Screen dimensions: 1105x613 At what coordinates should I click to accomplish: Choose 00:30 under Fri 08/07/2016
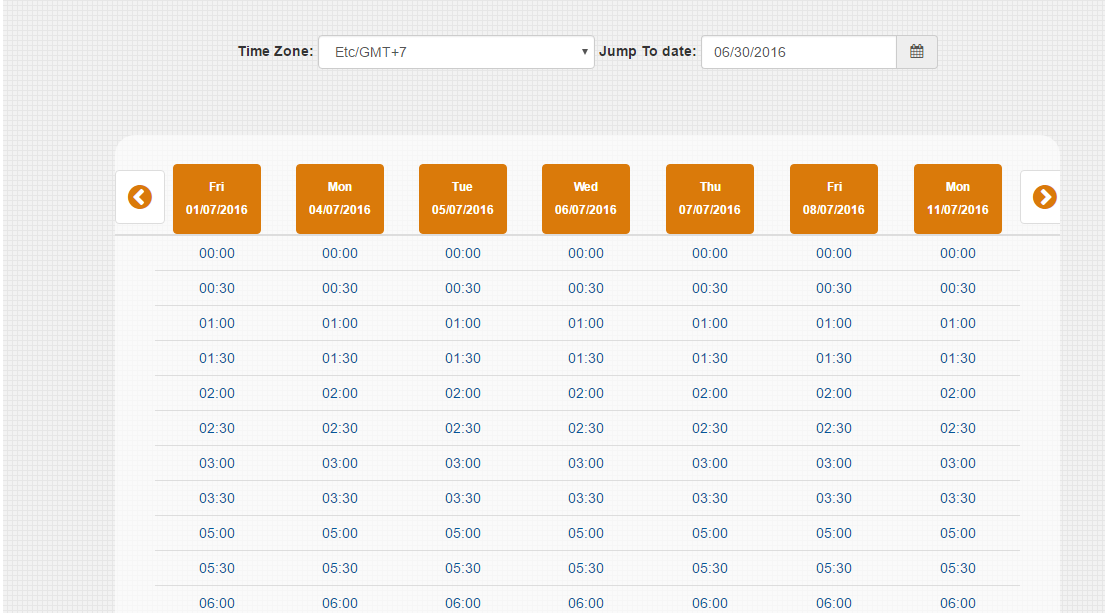coord(834,288)
